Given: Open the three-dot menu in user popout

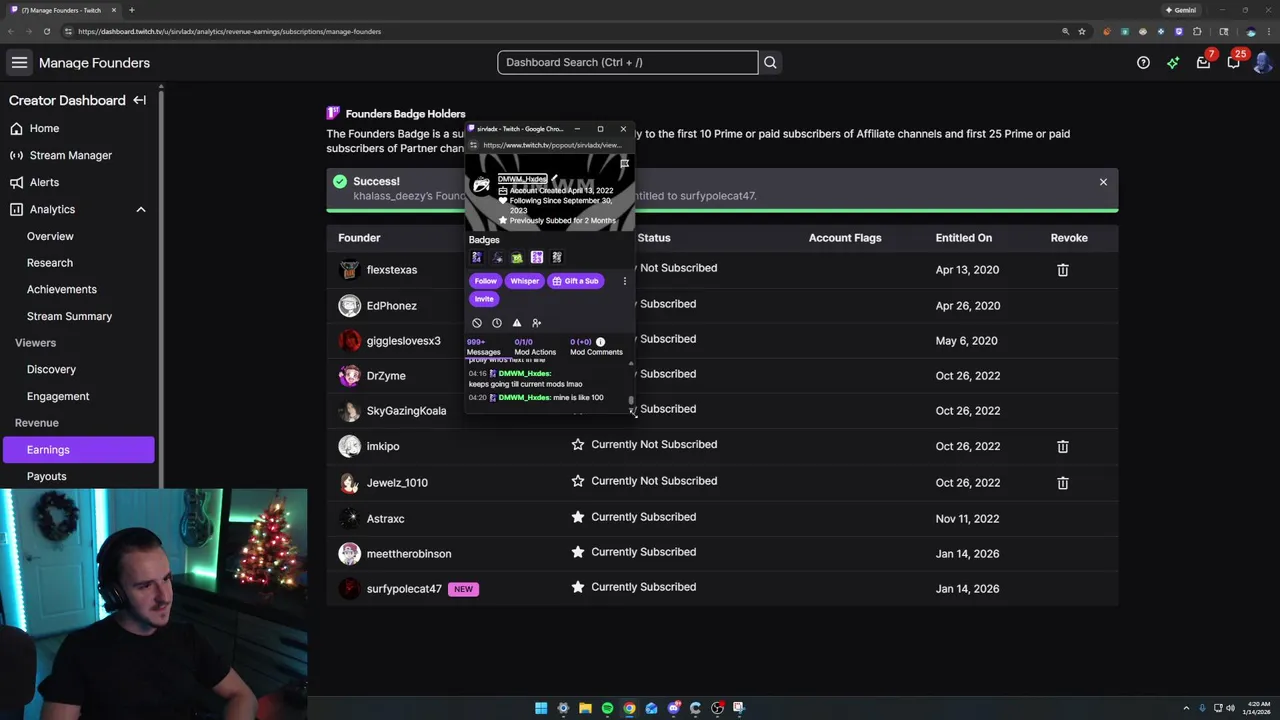Looking at the screenshot, I should click(625, 281).
